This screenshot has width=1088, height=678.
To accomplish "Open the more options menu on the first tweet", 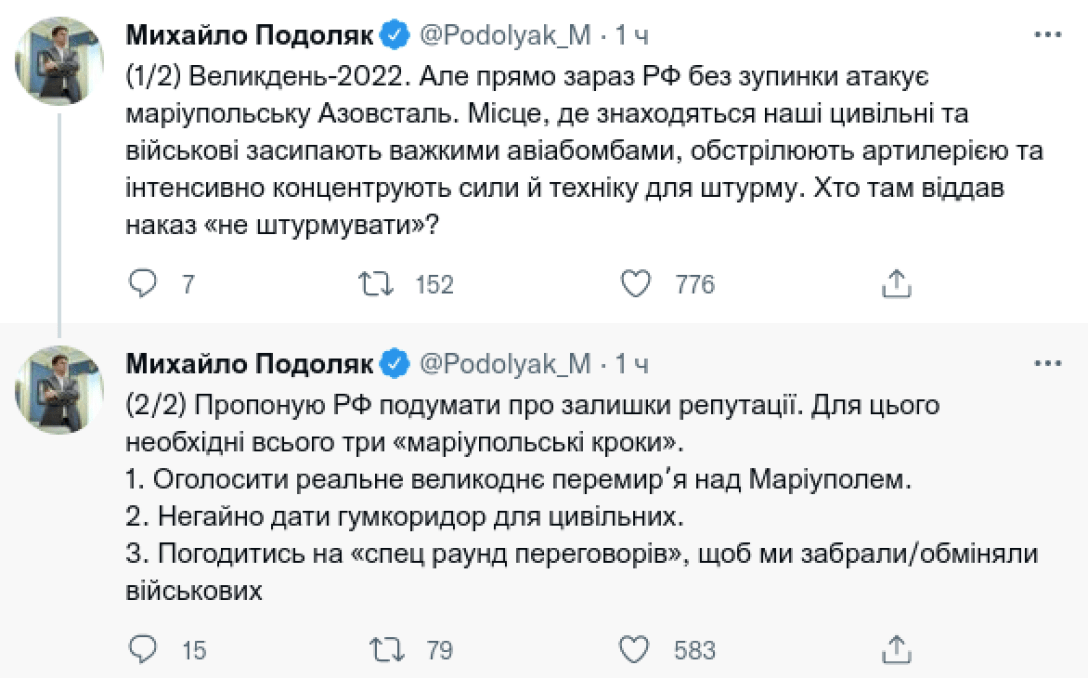I will [x=1048, y=33].
